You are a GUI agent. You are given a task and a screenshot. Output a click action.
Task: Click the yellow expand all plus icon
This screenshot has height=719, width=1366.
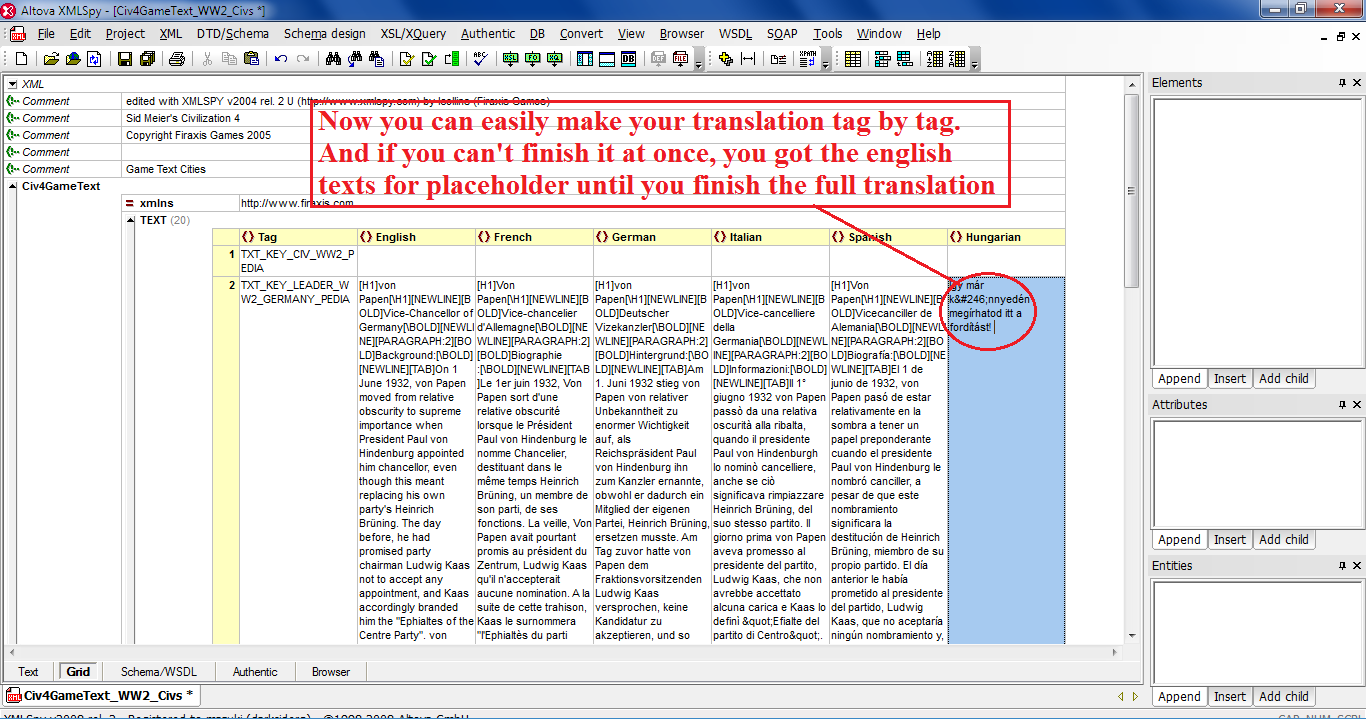(x=726, y=59)
